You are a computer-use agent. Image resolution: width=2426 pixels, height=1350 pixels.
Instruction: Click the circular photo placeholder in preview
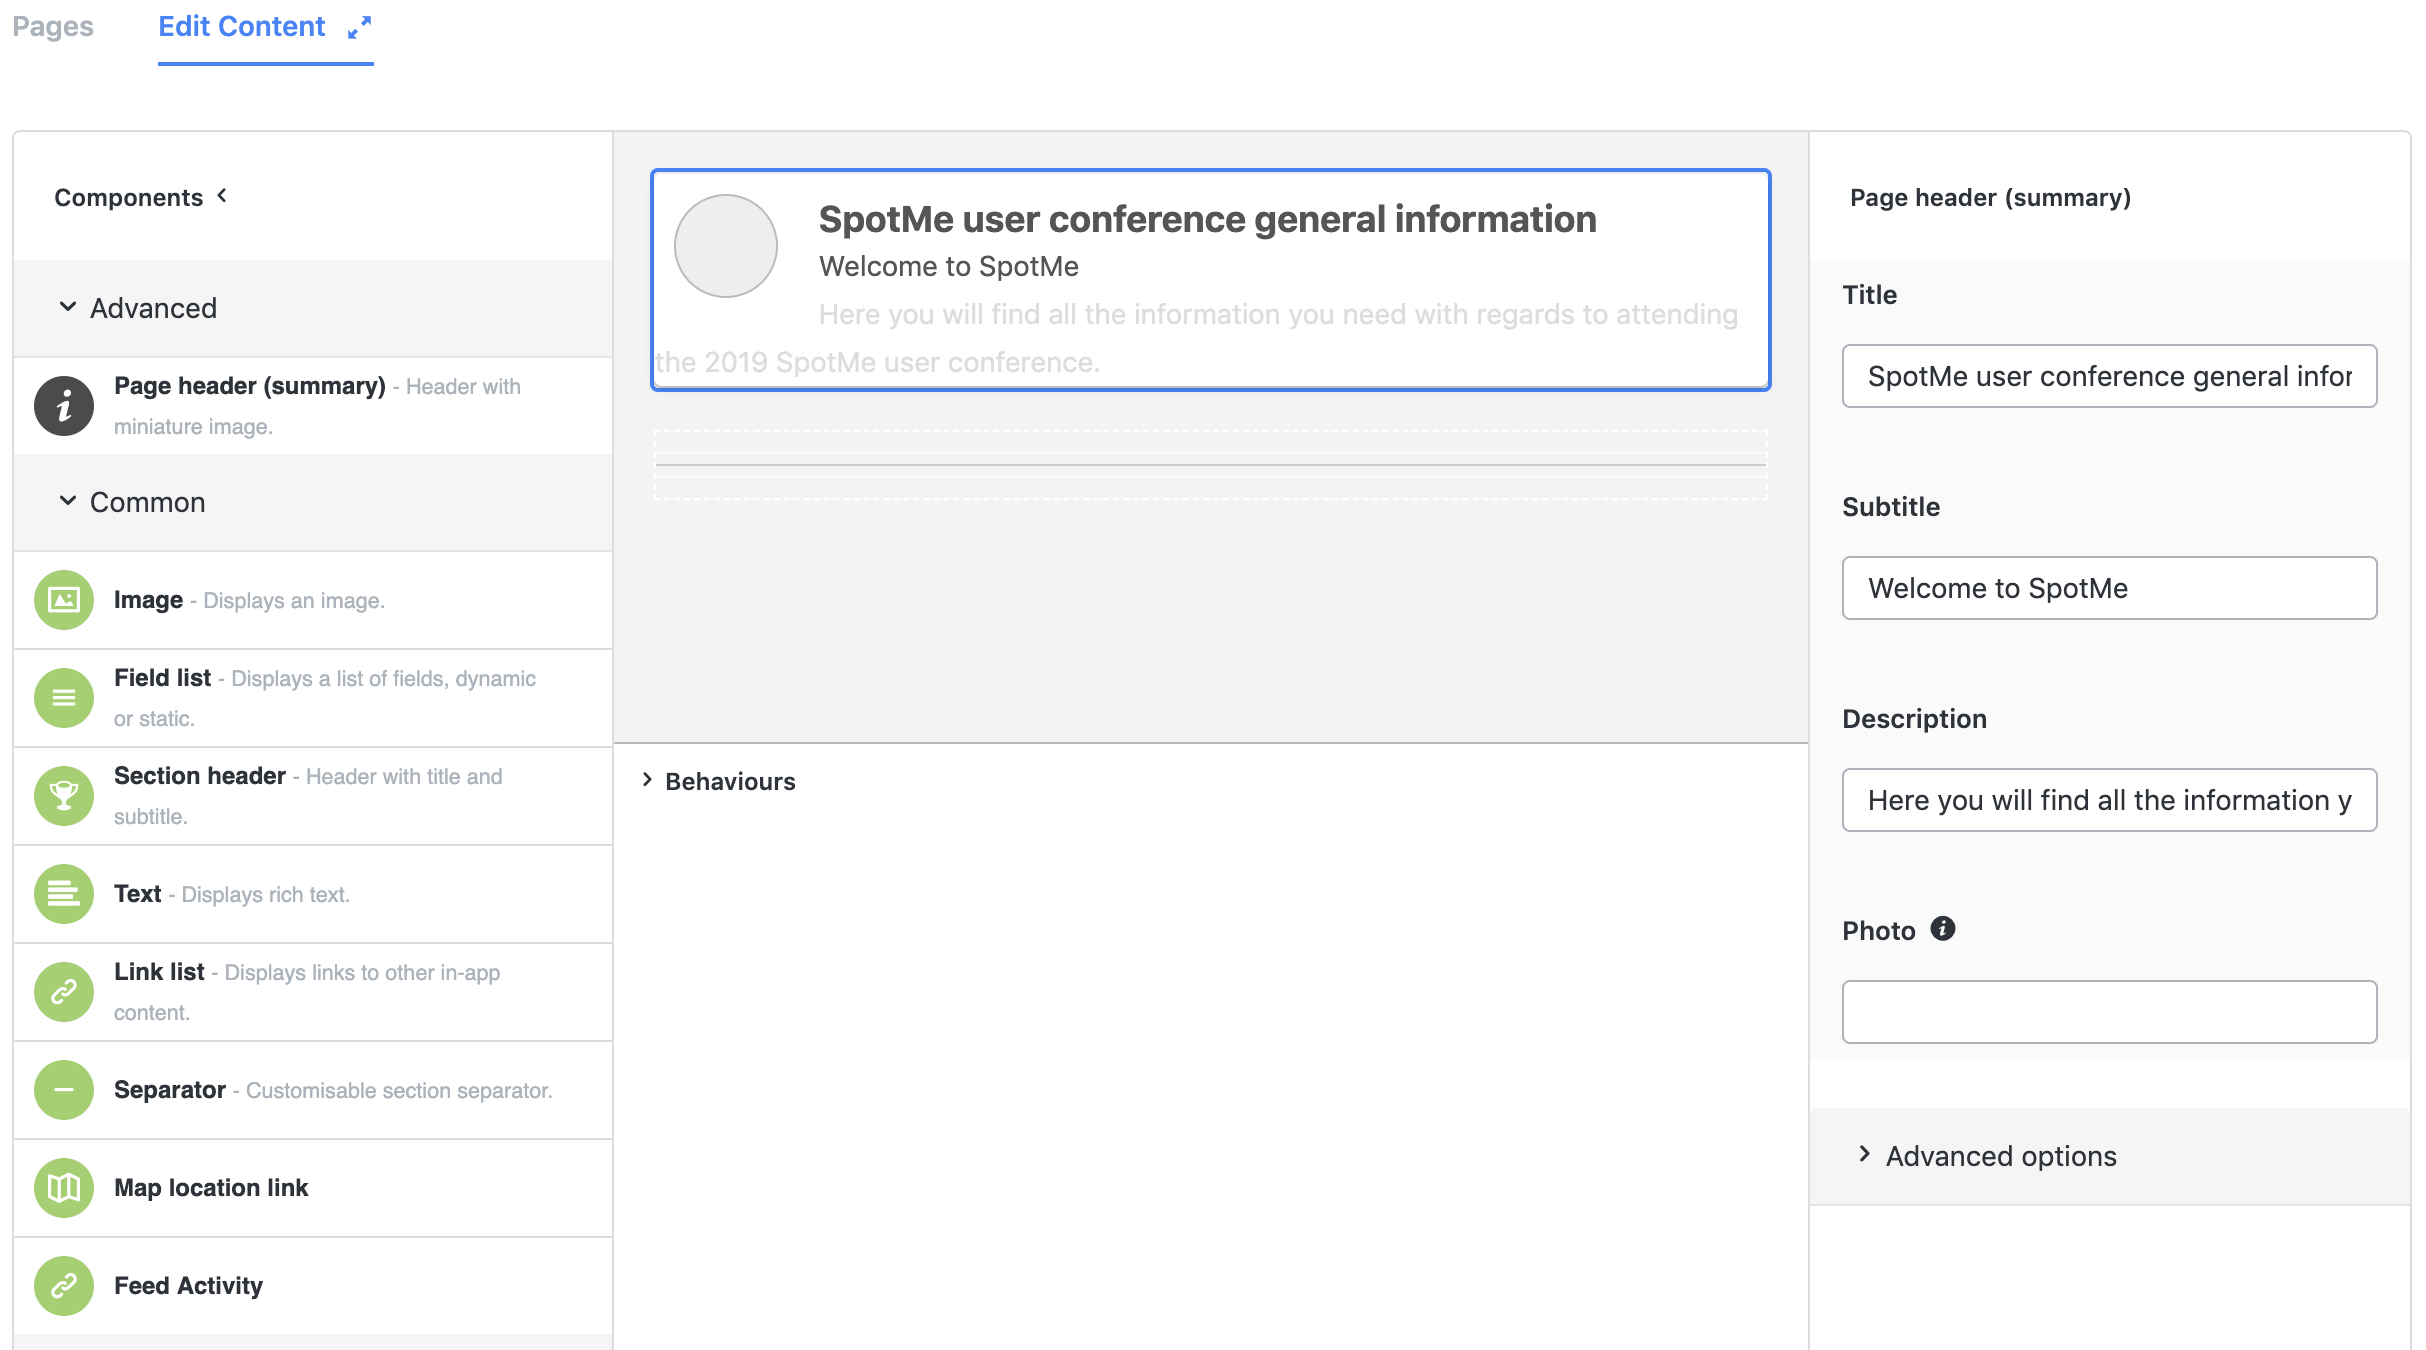tap(726, 246)
